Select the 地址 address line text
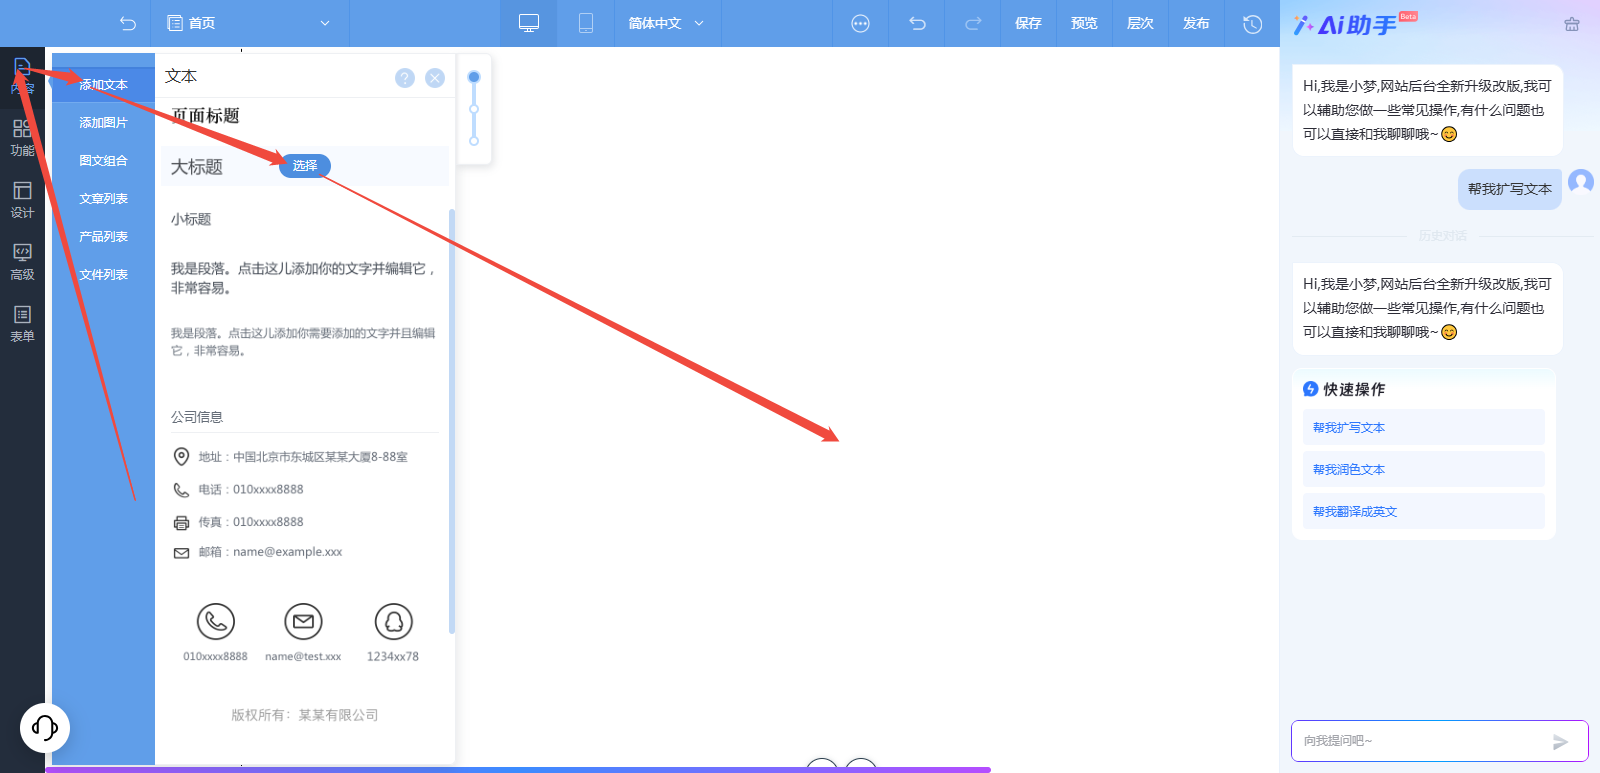This screenshot has width=1600, height=773. tap(303, 457)
